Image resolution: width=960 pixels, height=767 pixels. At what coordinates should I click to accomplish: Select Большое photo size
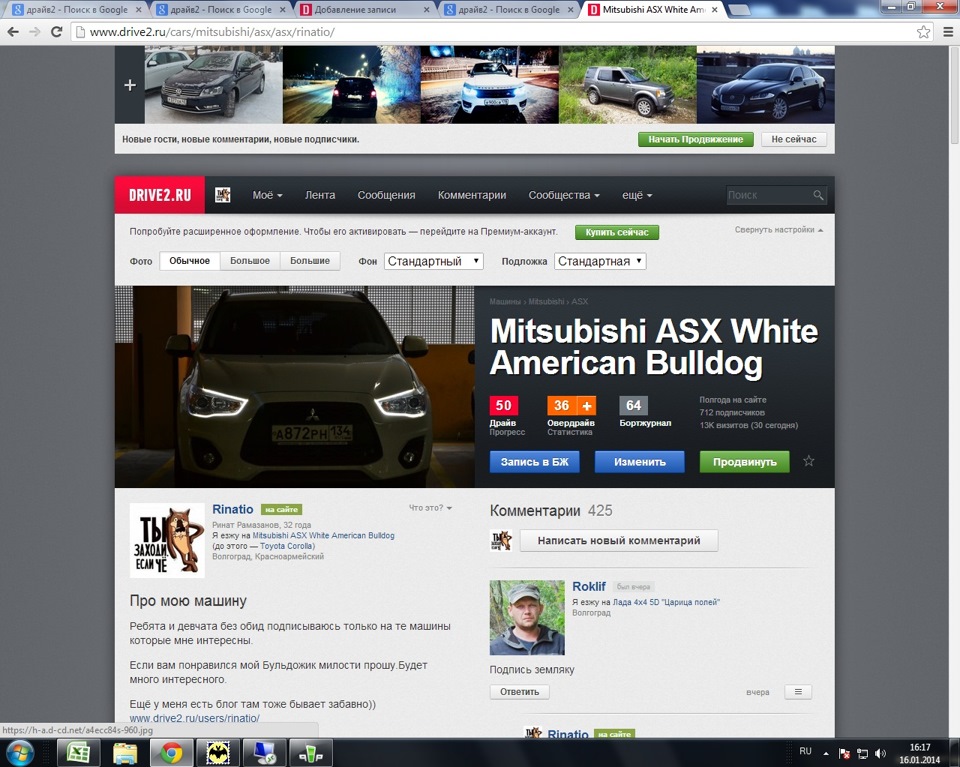250,261
